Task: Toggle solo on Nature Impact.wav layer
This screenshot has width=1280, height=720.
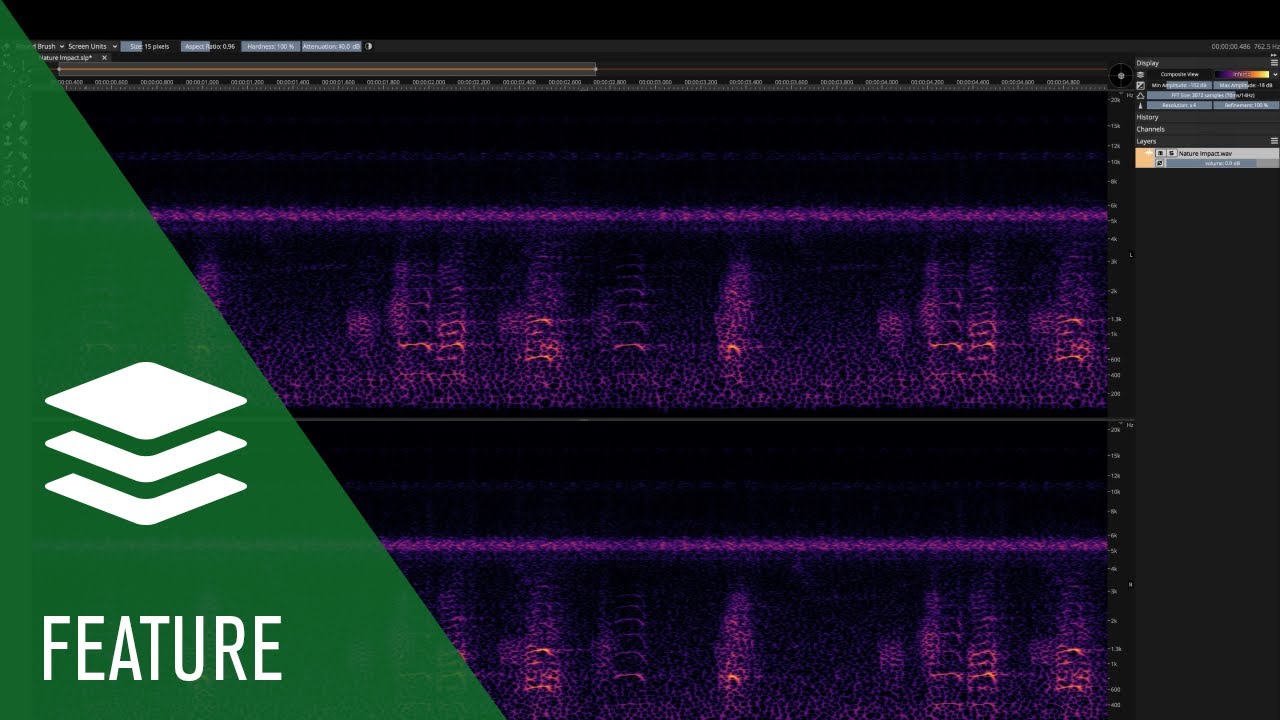Action: (x=1172, y=153)
